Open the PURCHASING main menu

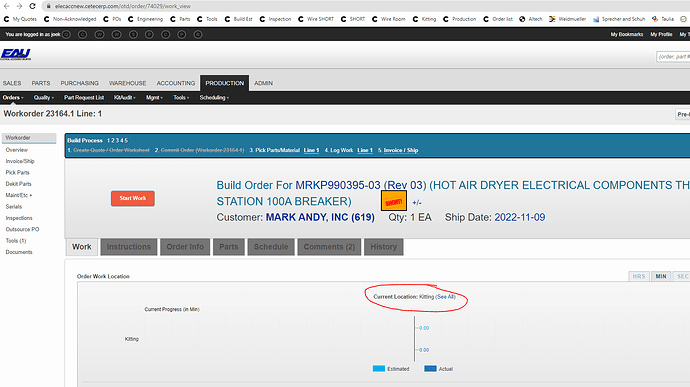pos(80,83)
